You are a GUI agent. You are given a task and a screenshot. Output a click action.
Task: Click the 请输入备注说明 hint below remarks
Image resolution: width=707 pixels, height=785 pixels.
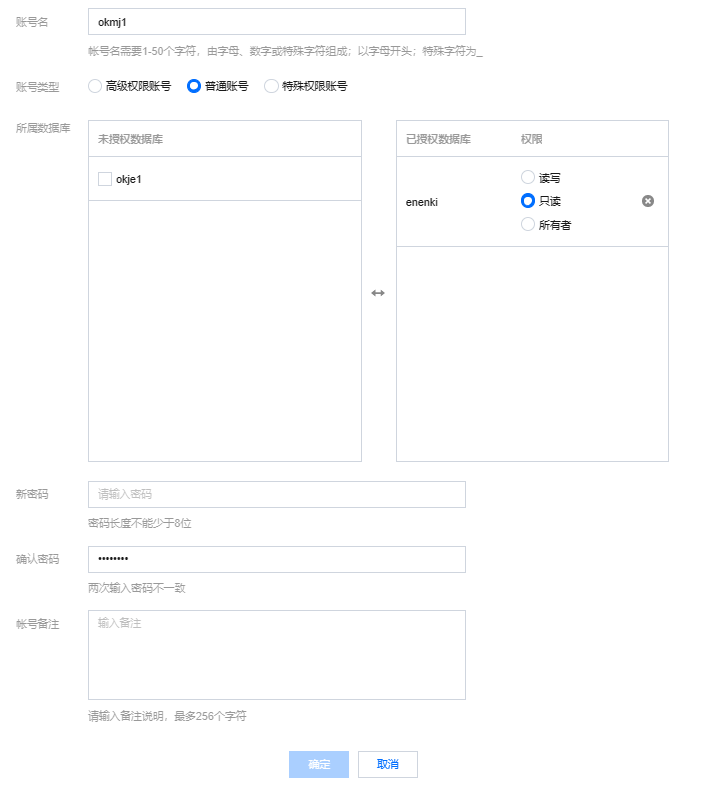tap(167, 716)
